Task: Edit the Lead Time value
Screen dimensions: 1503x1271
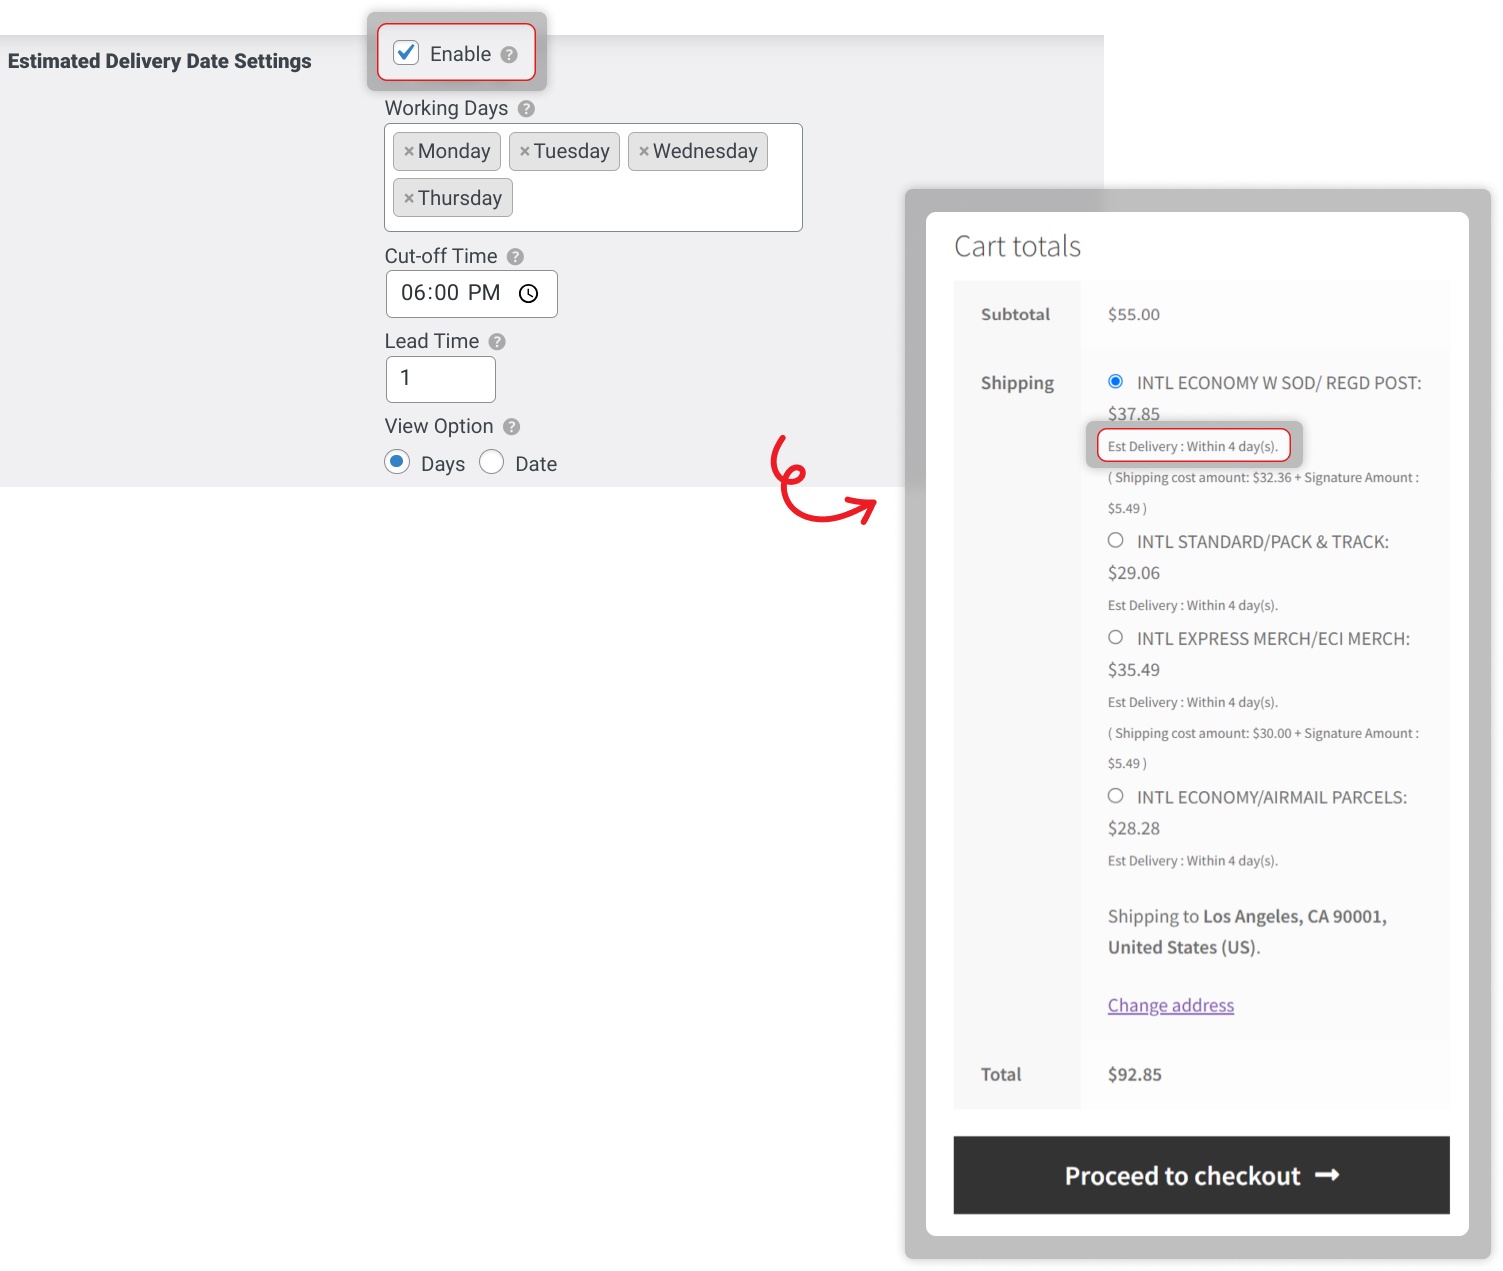Action: pyautogui.click(x=440, y=379)
